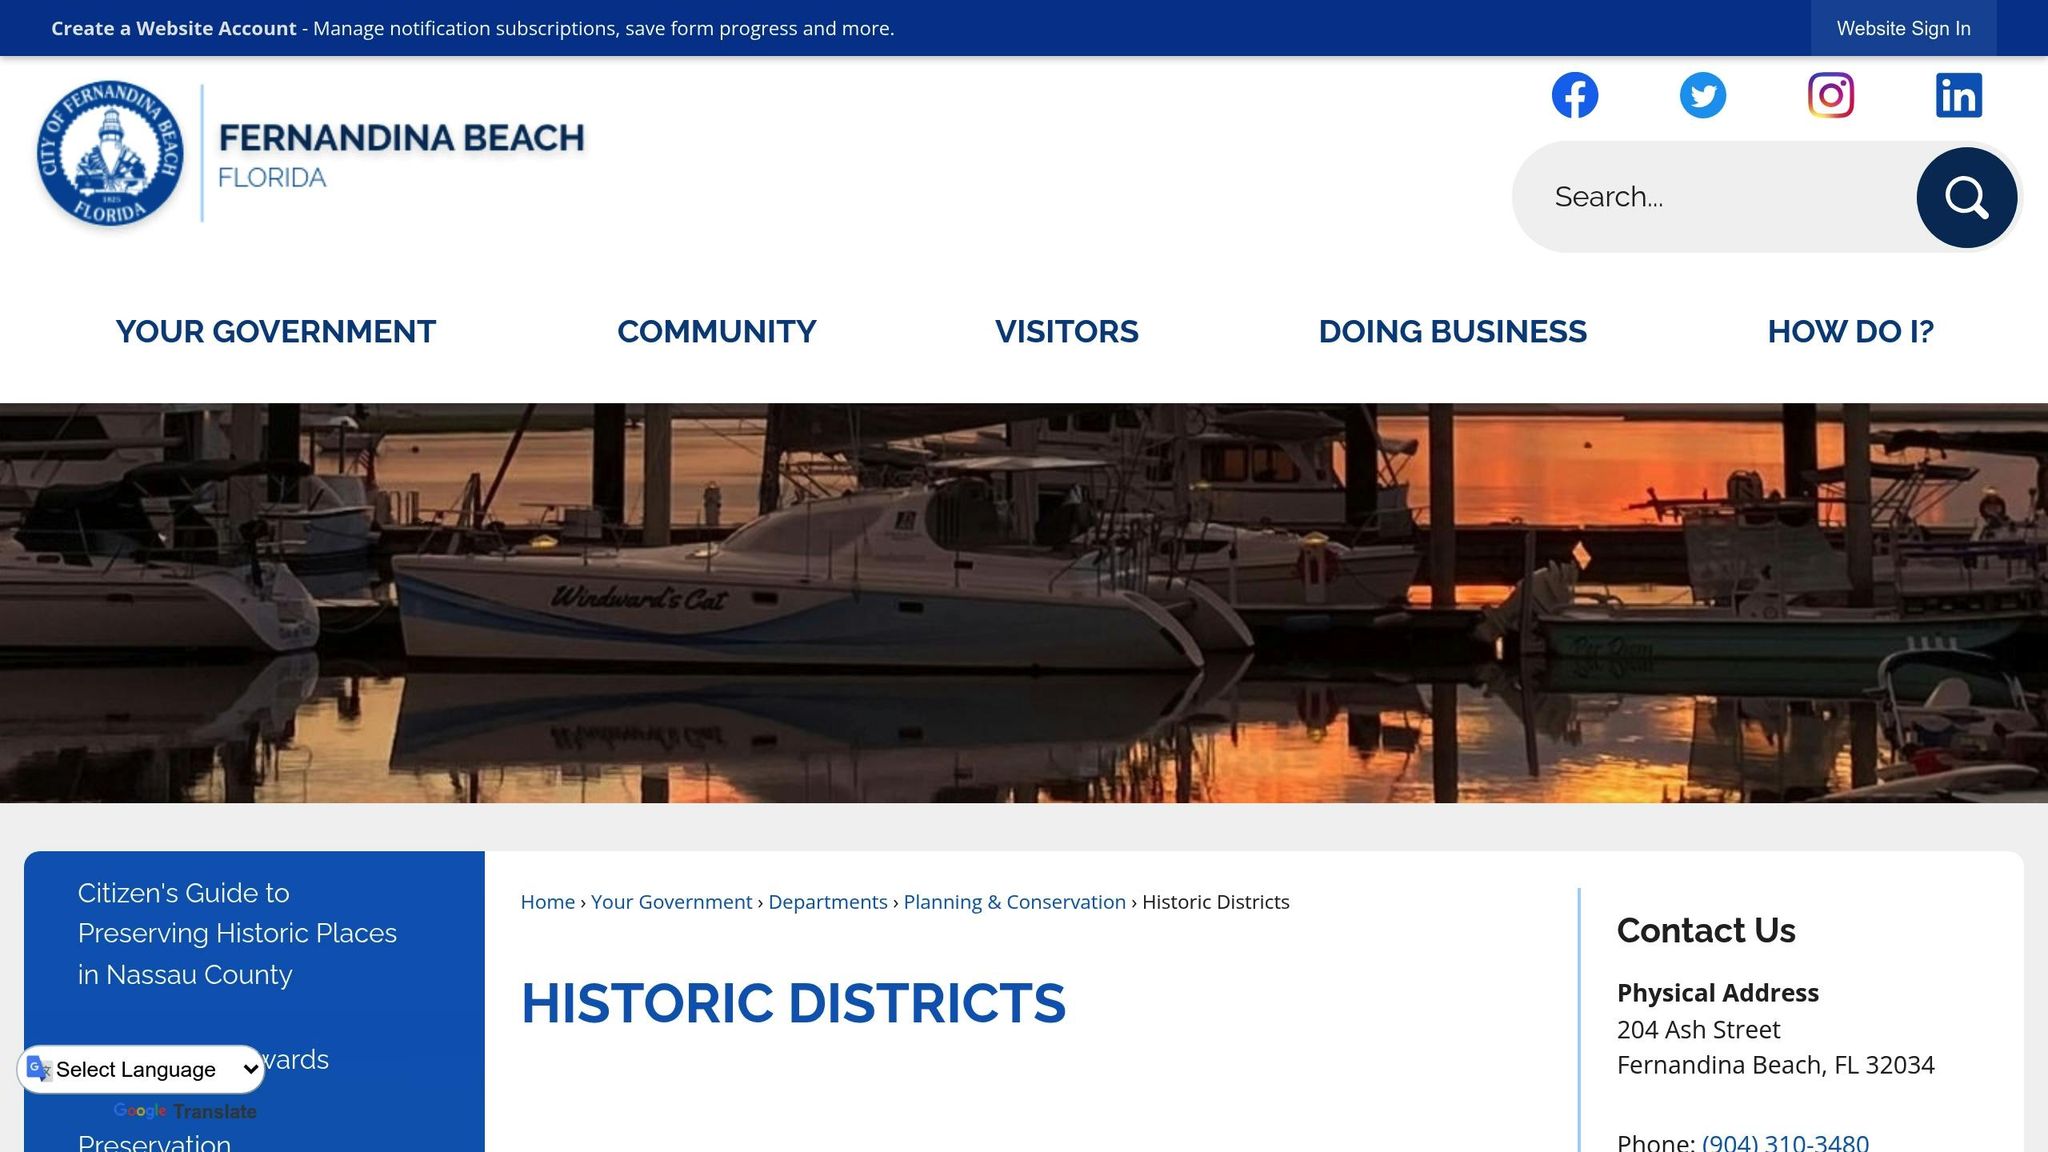Click the Website Sign In button
This screenshot has height=1152, width=2048.
click(x=1903, y=29)
